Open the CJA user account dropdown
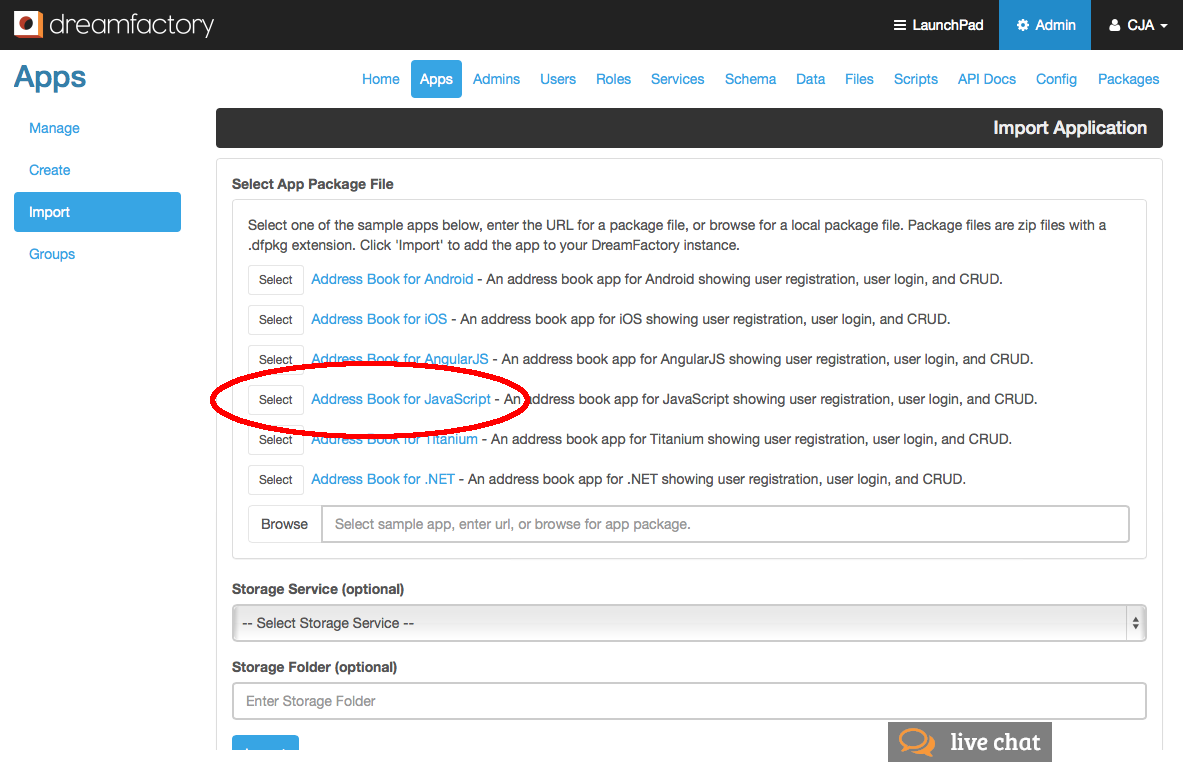This screenshot has width=1183, height=762. click(1136, 24)
